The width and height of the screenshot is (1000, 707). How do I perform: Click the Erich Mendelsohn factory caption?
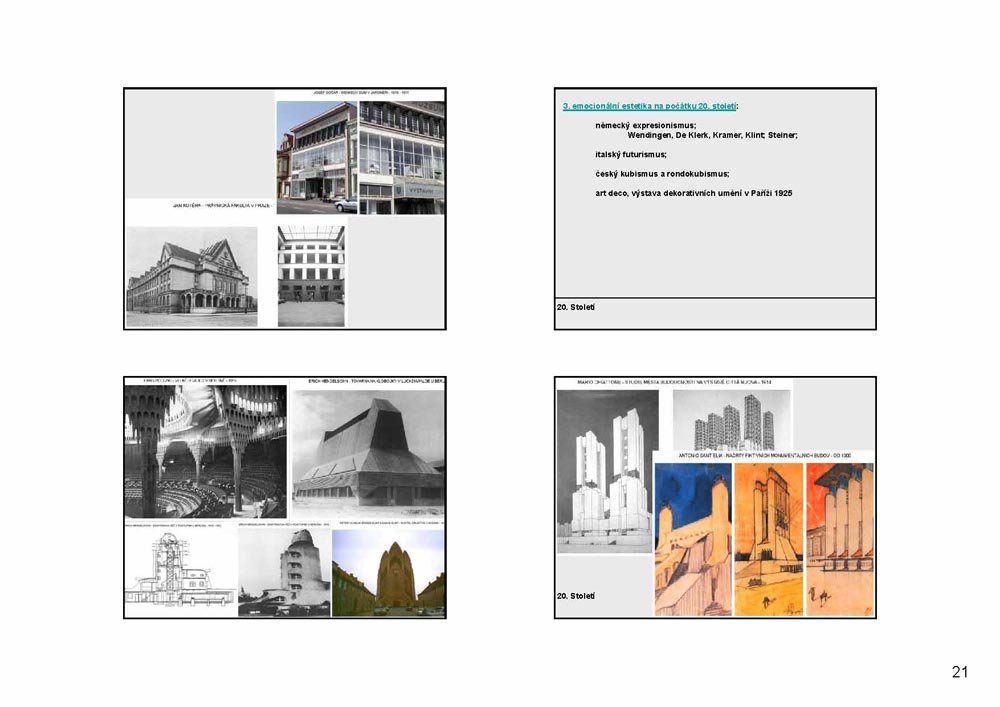point(376,381)
